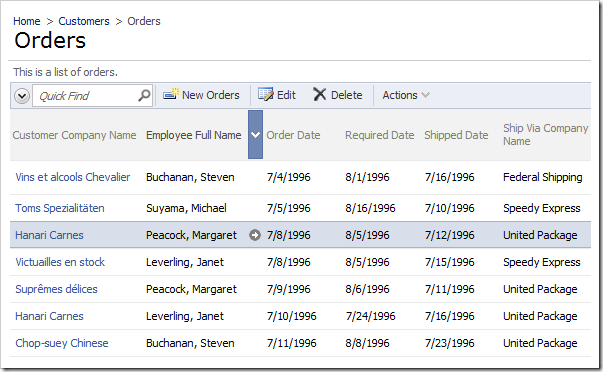Viewport: 603px width, 372px height.
Task: Open Chop-suey Chinese customer link
Action: pyautogui.click(x=62, y=343)
